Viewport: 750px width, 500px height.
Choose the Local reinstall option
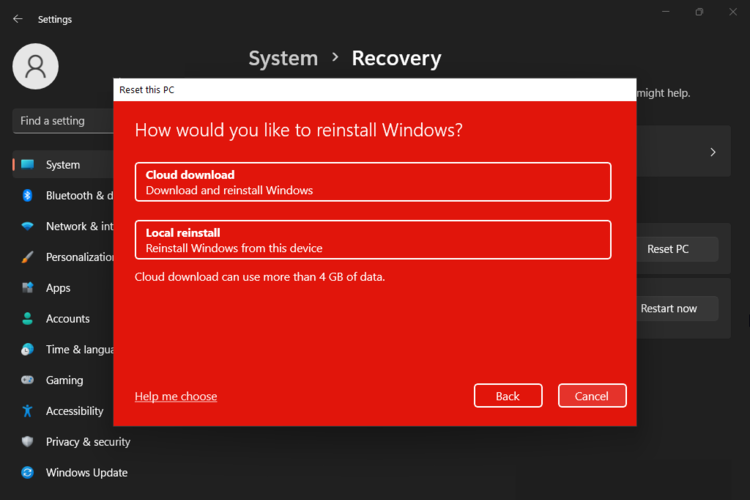[x=372, y=240]
